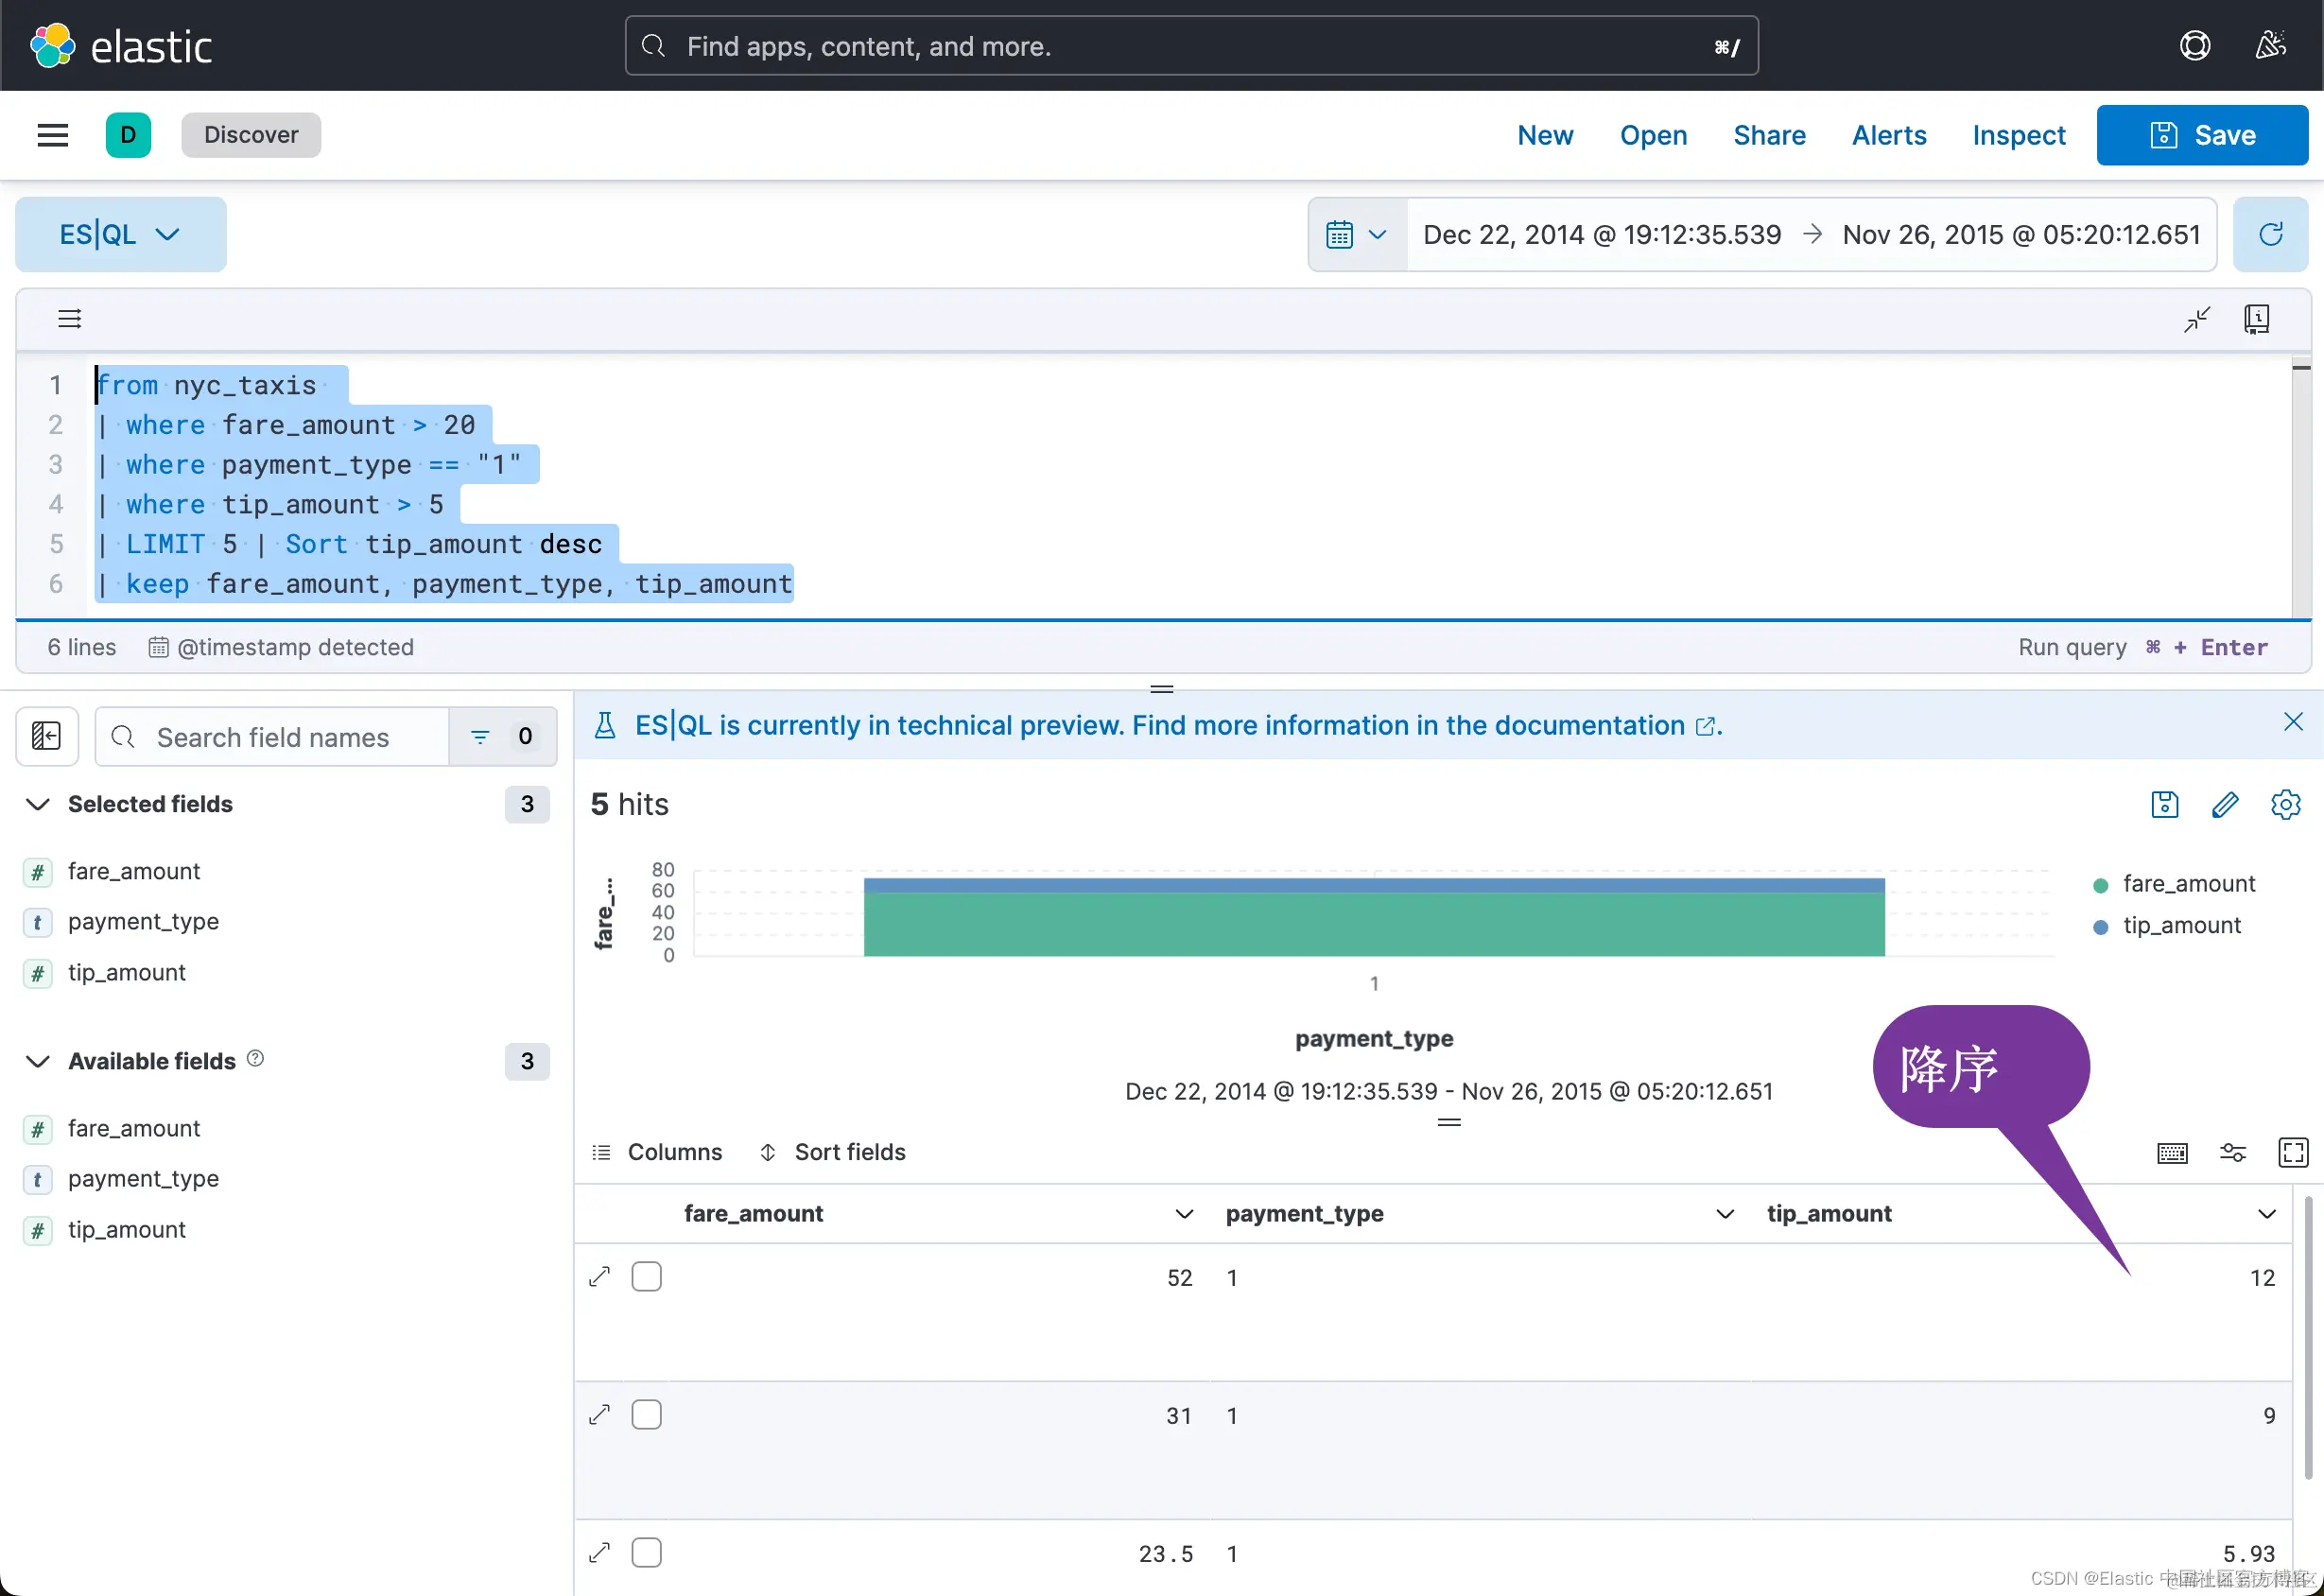2324x1596 pixels.
Task: Enter fullscreen mode for results table
Action: click(x=2292, y=1152)
